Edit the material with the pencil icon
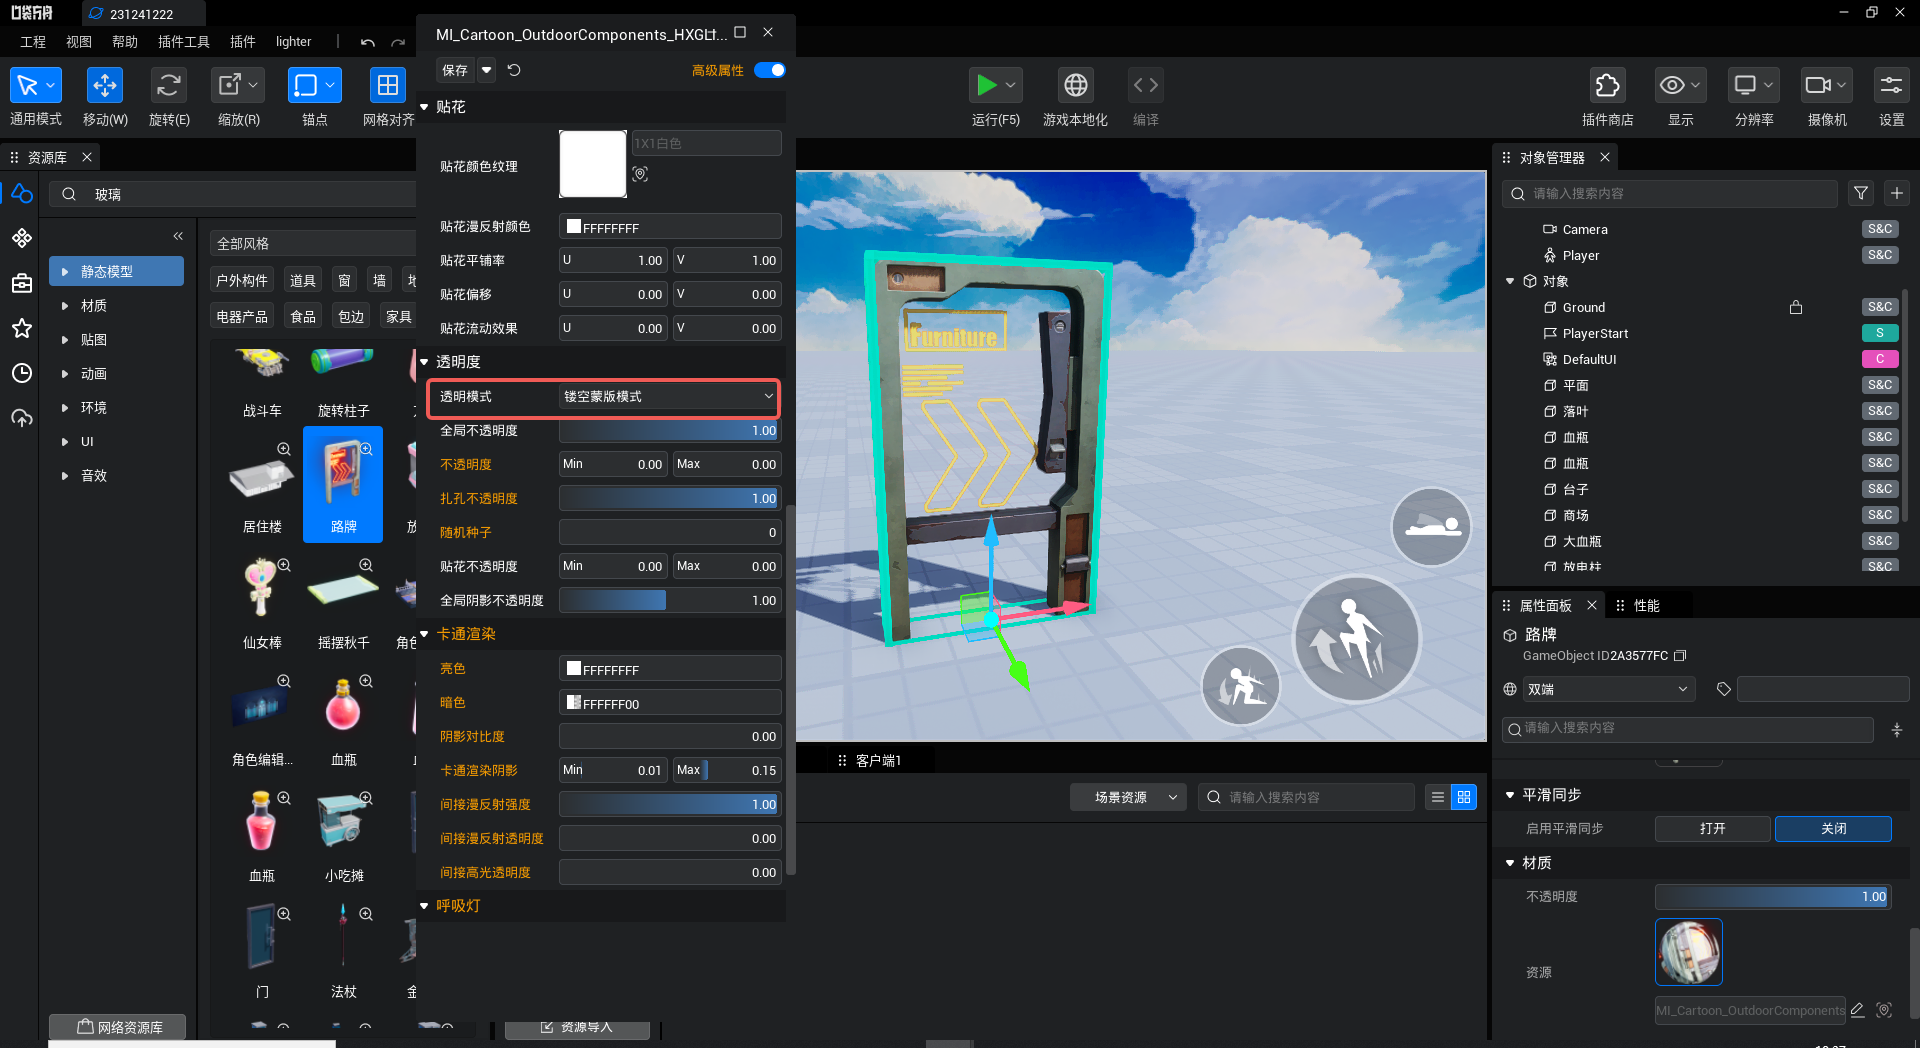Screen dimensions: 1920x1048 1857,1010
